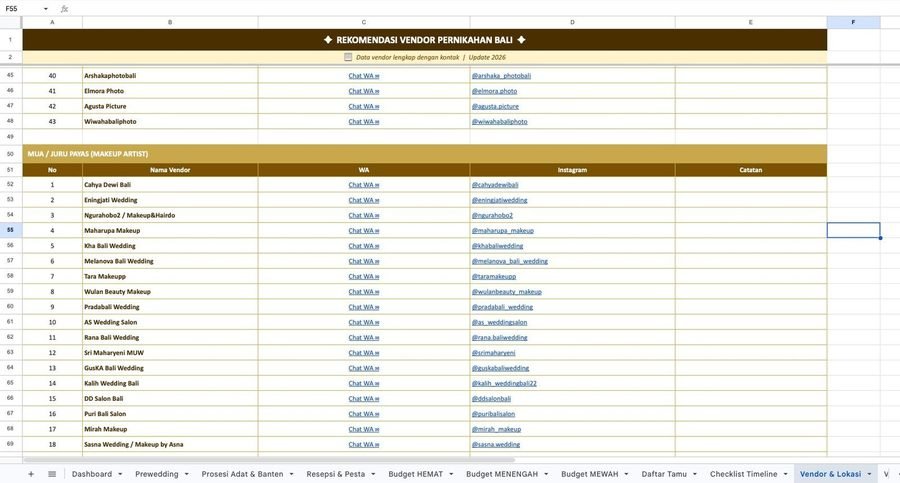Viewport: 900px width, 483px height.
Task: Switch to the Prewedding sheet tab
Action: [157, 474]
